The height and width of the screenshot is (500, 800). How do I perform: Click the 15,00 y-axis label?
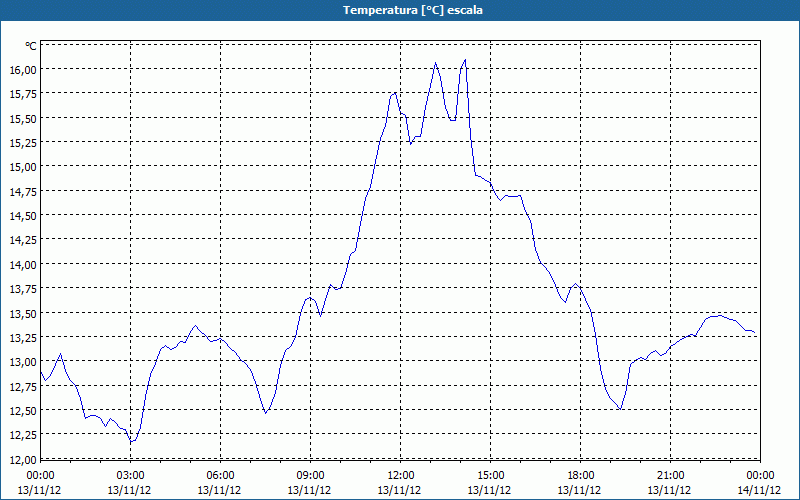pos(23,167)
